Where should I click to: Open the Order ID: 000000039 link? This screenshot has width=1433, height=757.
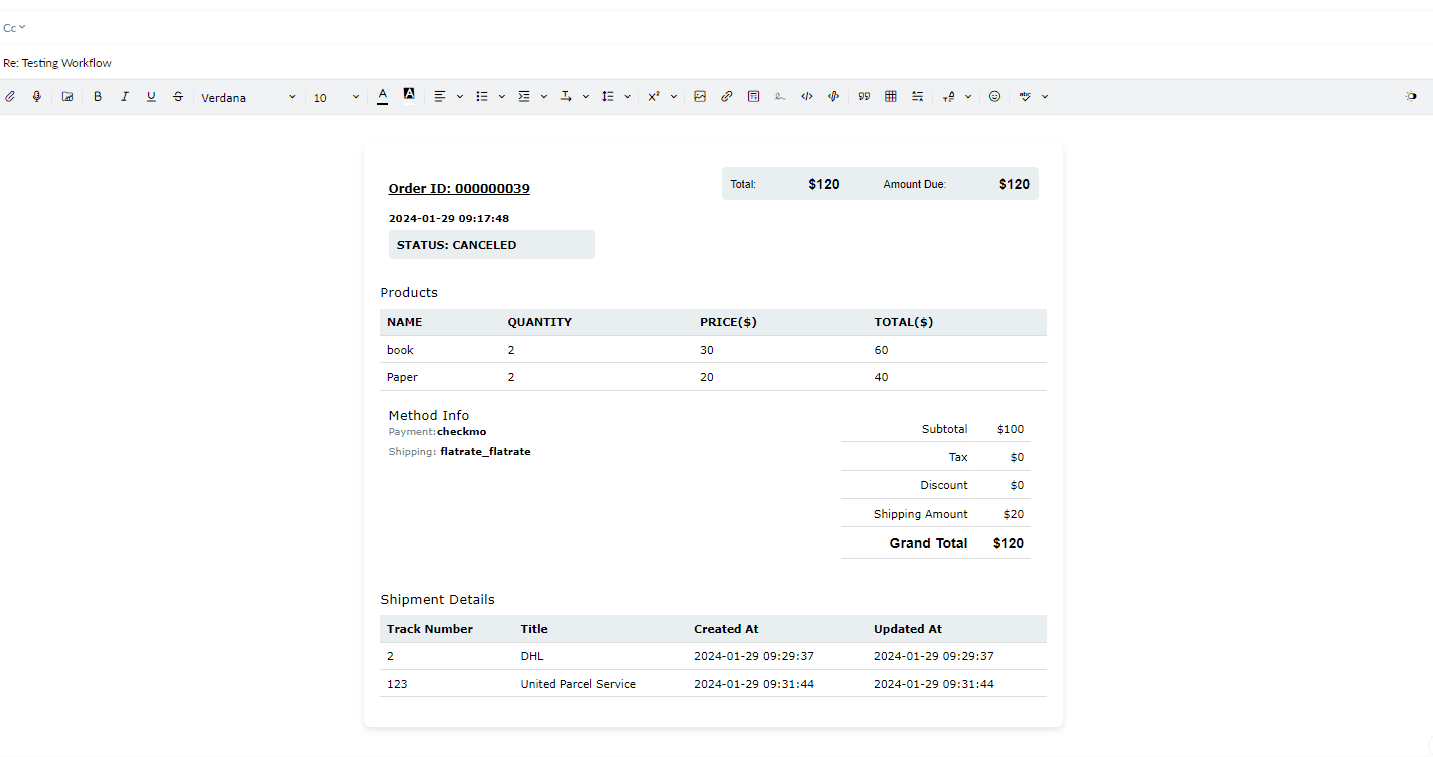coord(459,189)
